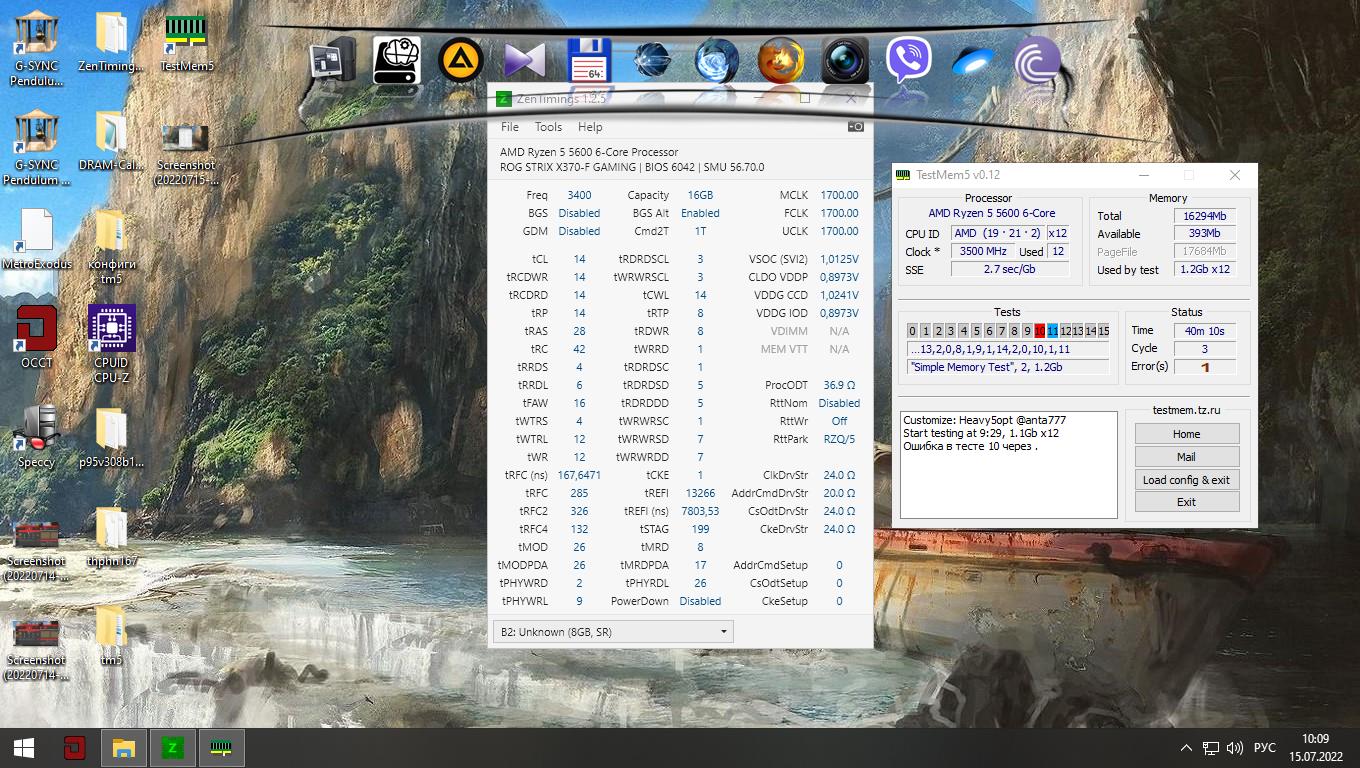Open network status in system tray
The height and width of the screenshot is (768, 1360).
point(1211,748)
